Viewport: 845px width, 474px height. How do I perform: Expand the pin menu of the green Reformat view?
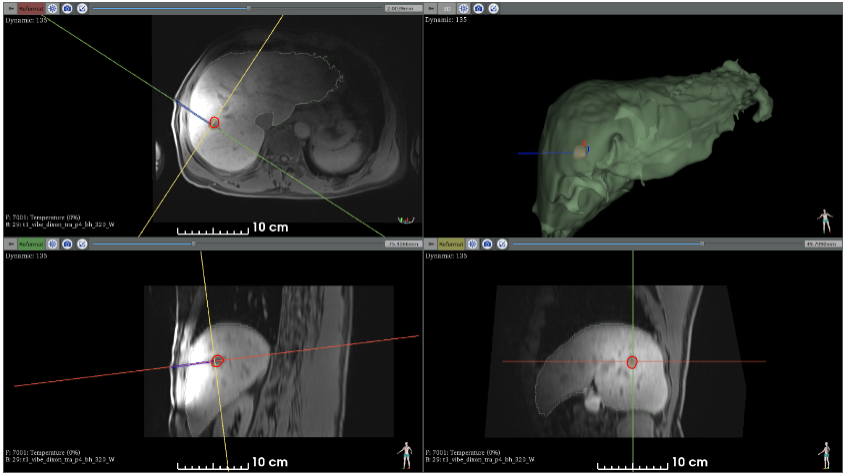tap(10, 243)
